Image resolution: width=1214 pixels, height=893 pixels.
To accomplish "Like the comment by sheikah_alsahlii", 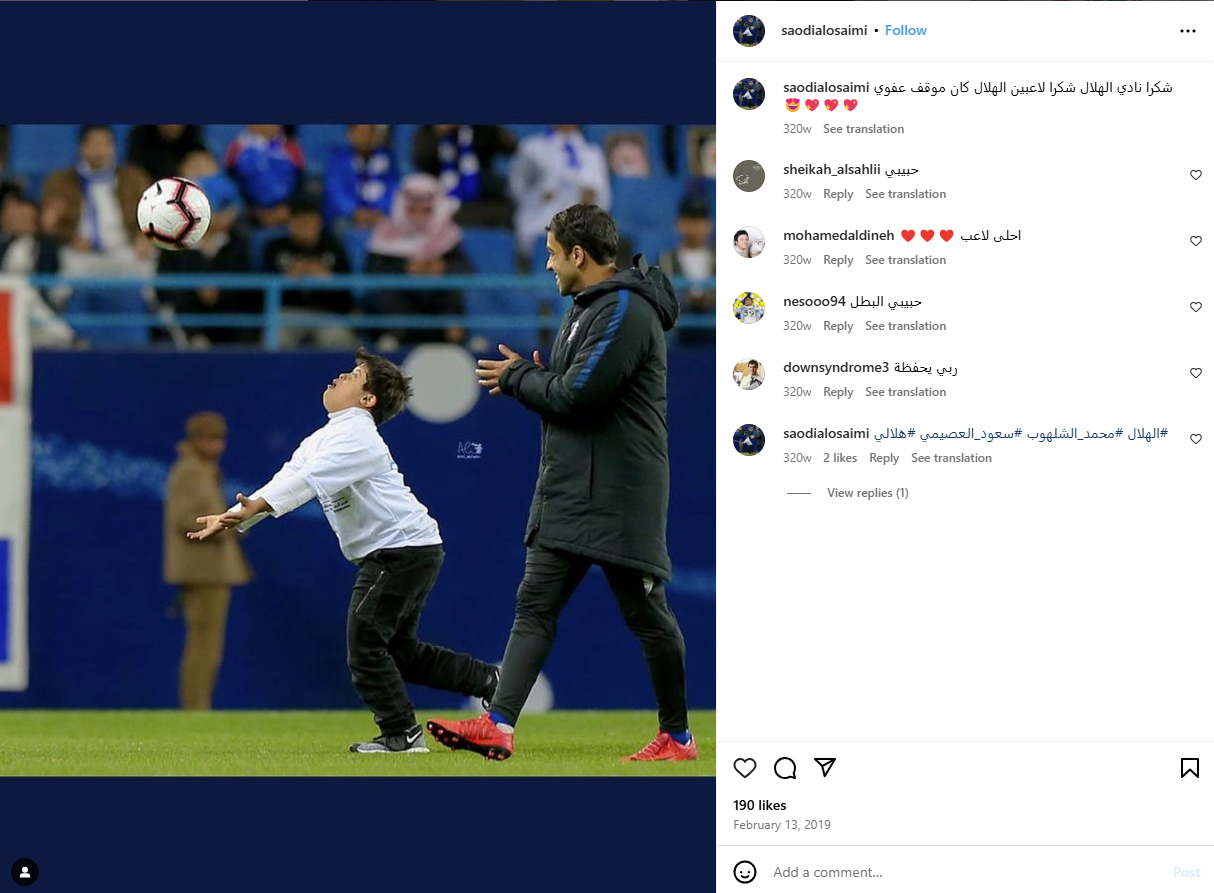I will click(x=1196, y=175).
